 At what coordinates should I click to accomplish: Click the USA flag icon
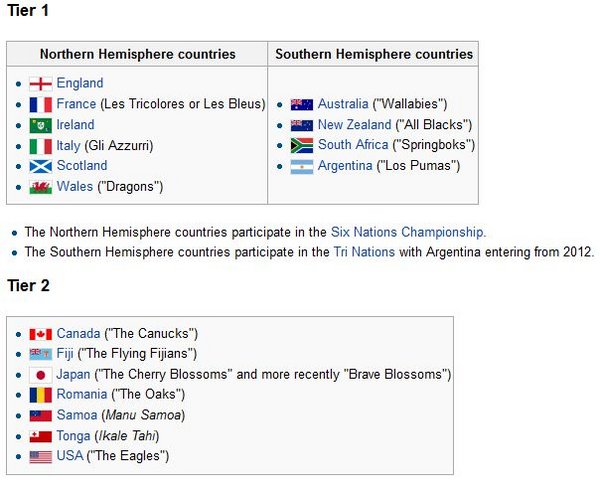[41, 457]
